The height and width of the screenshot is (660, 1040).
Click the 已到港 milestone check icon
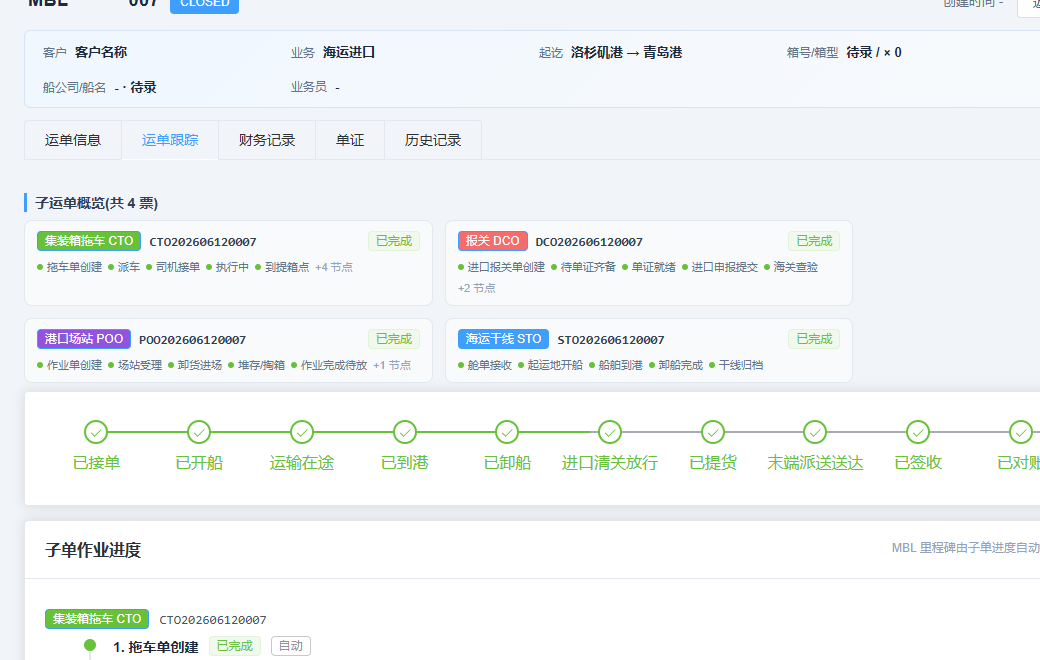point(405,432)
